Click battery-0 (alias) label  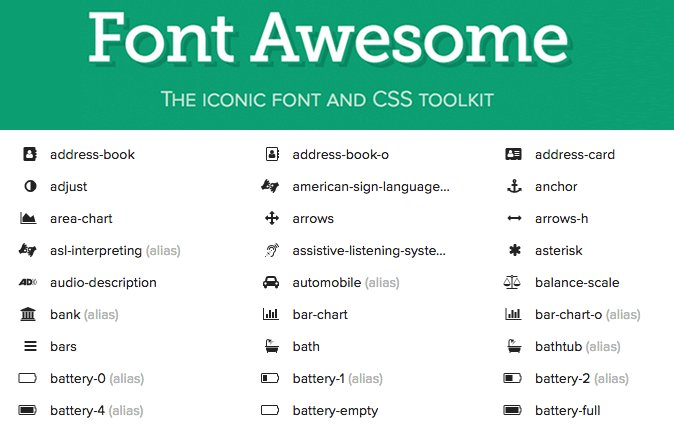click(x=97, y=378)
